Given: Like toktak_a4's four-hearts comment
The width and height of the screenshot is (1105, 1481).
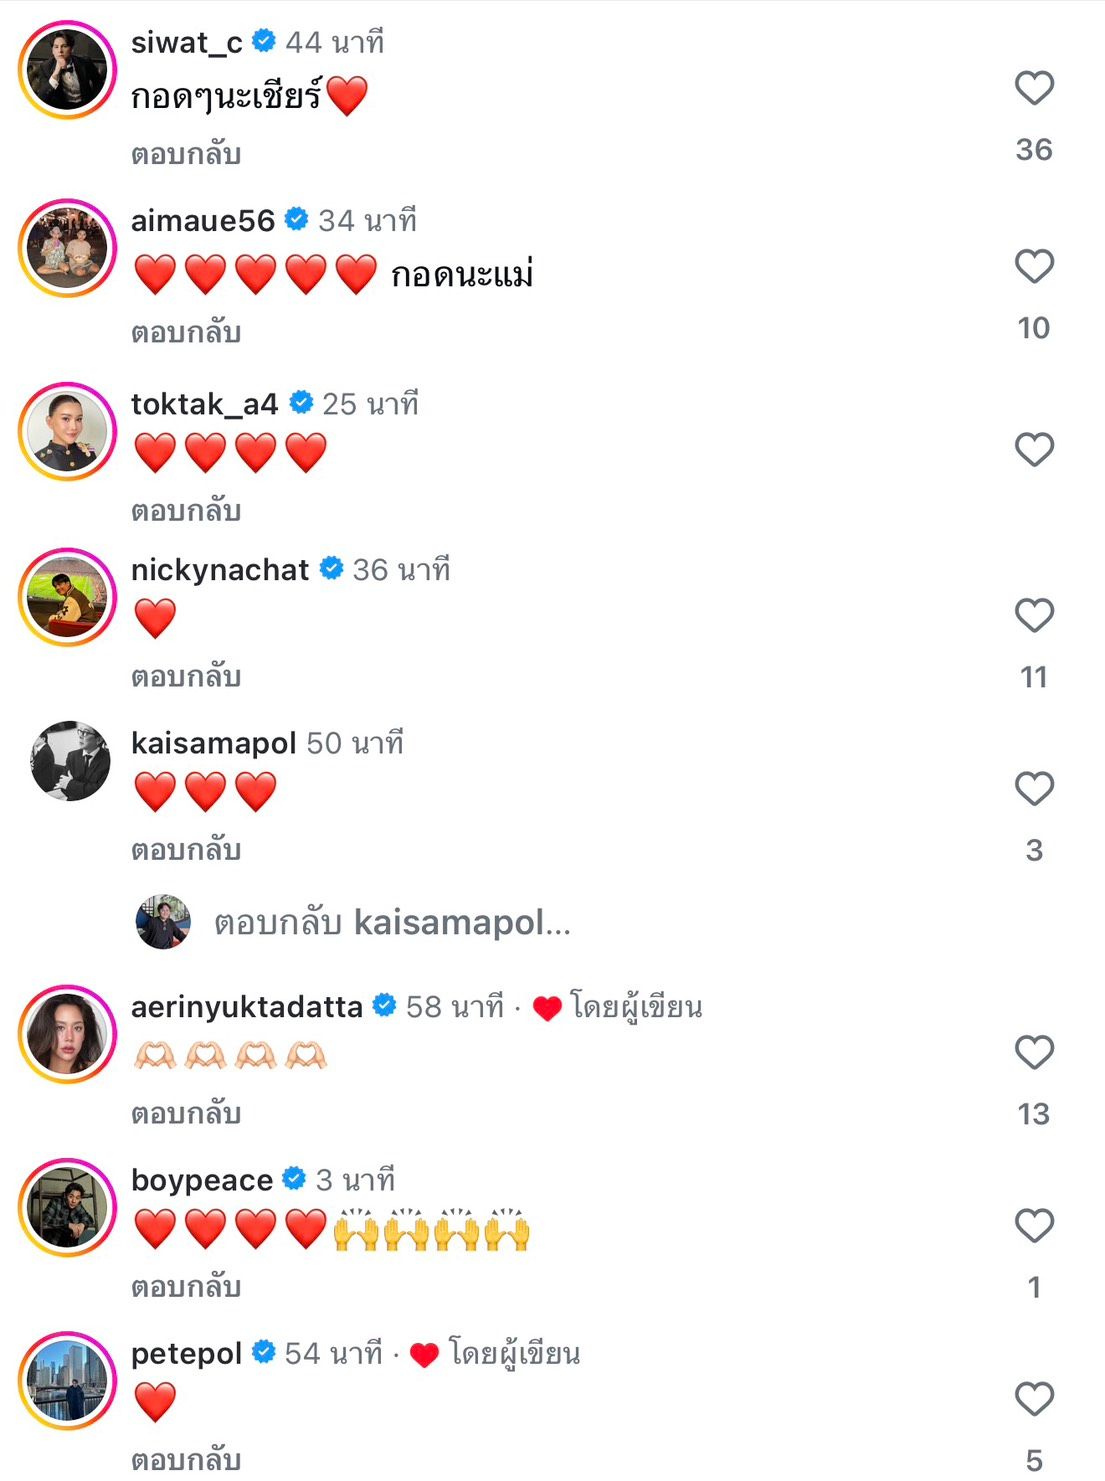Looking at the screenshot, I should 1034,450.
